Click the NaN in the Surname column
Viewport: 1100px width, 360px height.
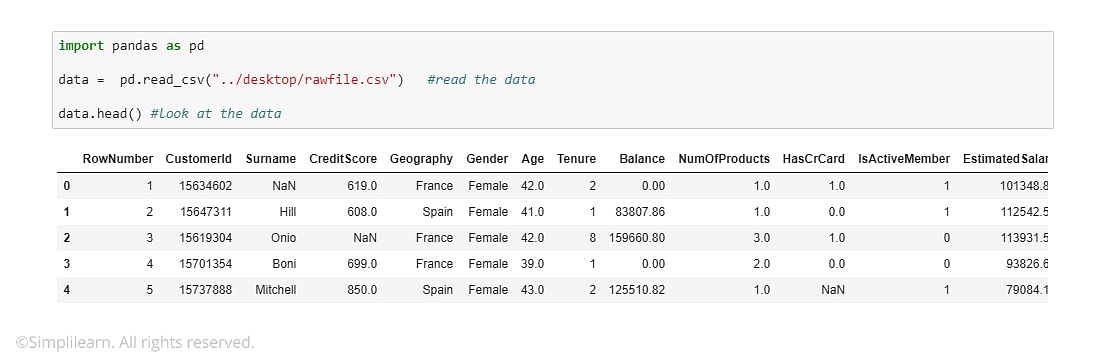(284, 186)
